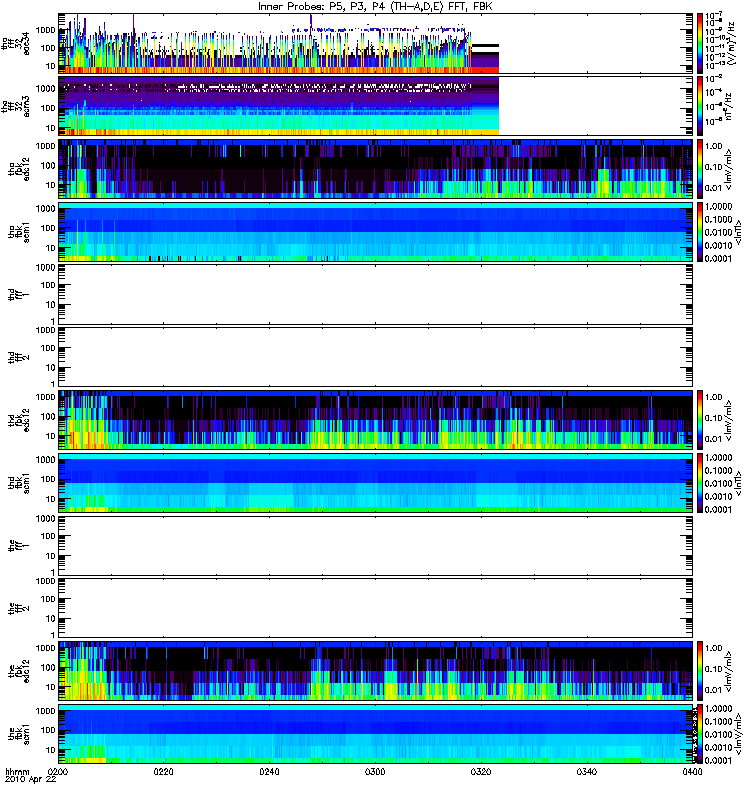The width and height of the screenshot is (750, 800).
Task: Click the tha fff edc34 color bar
Action: (x=700, y=43)
